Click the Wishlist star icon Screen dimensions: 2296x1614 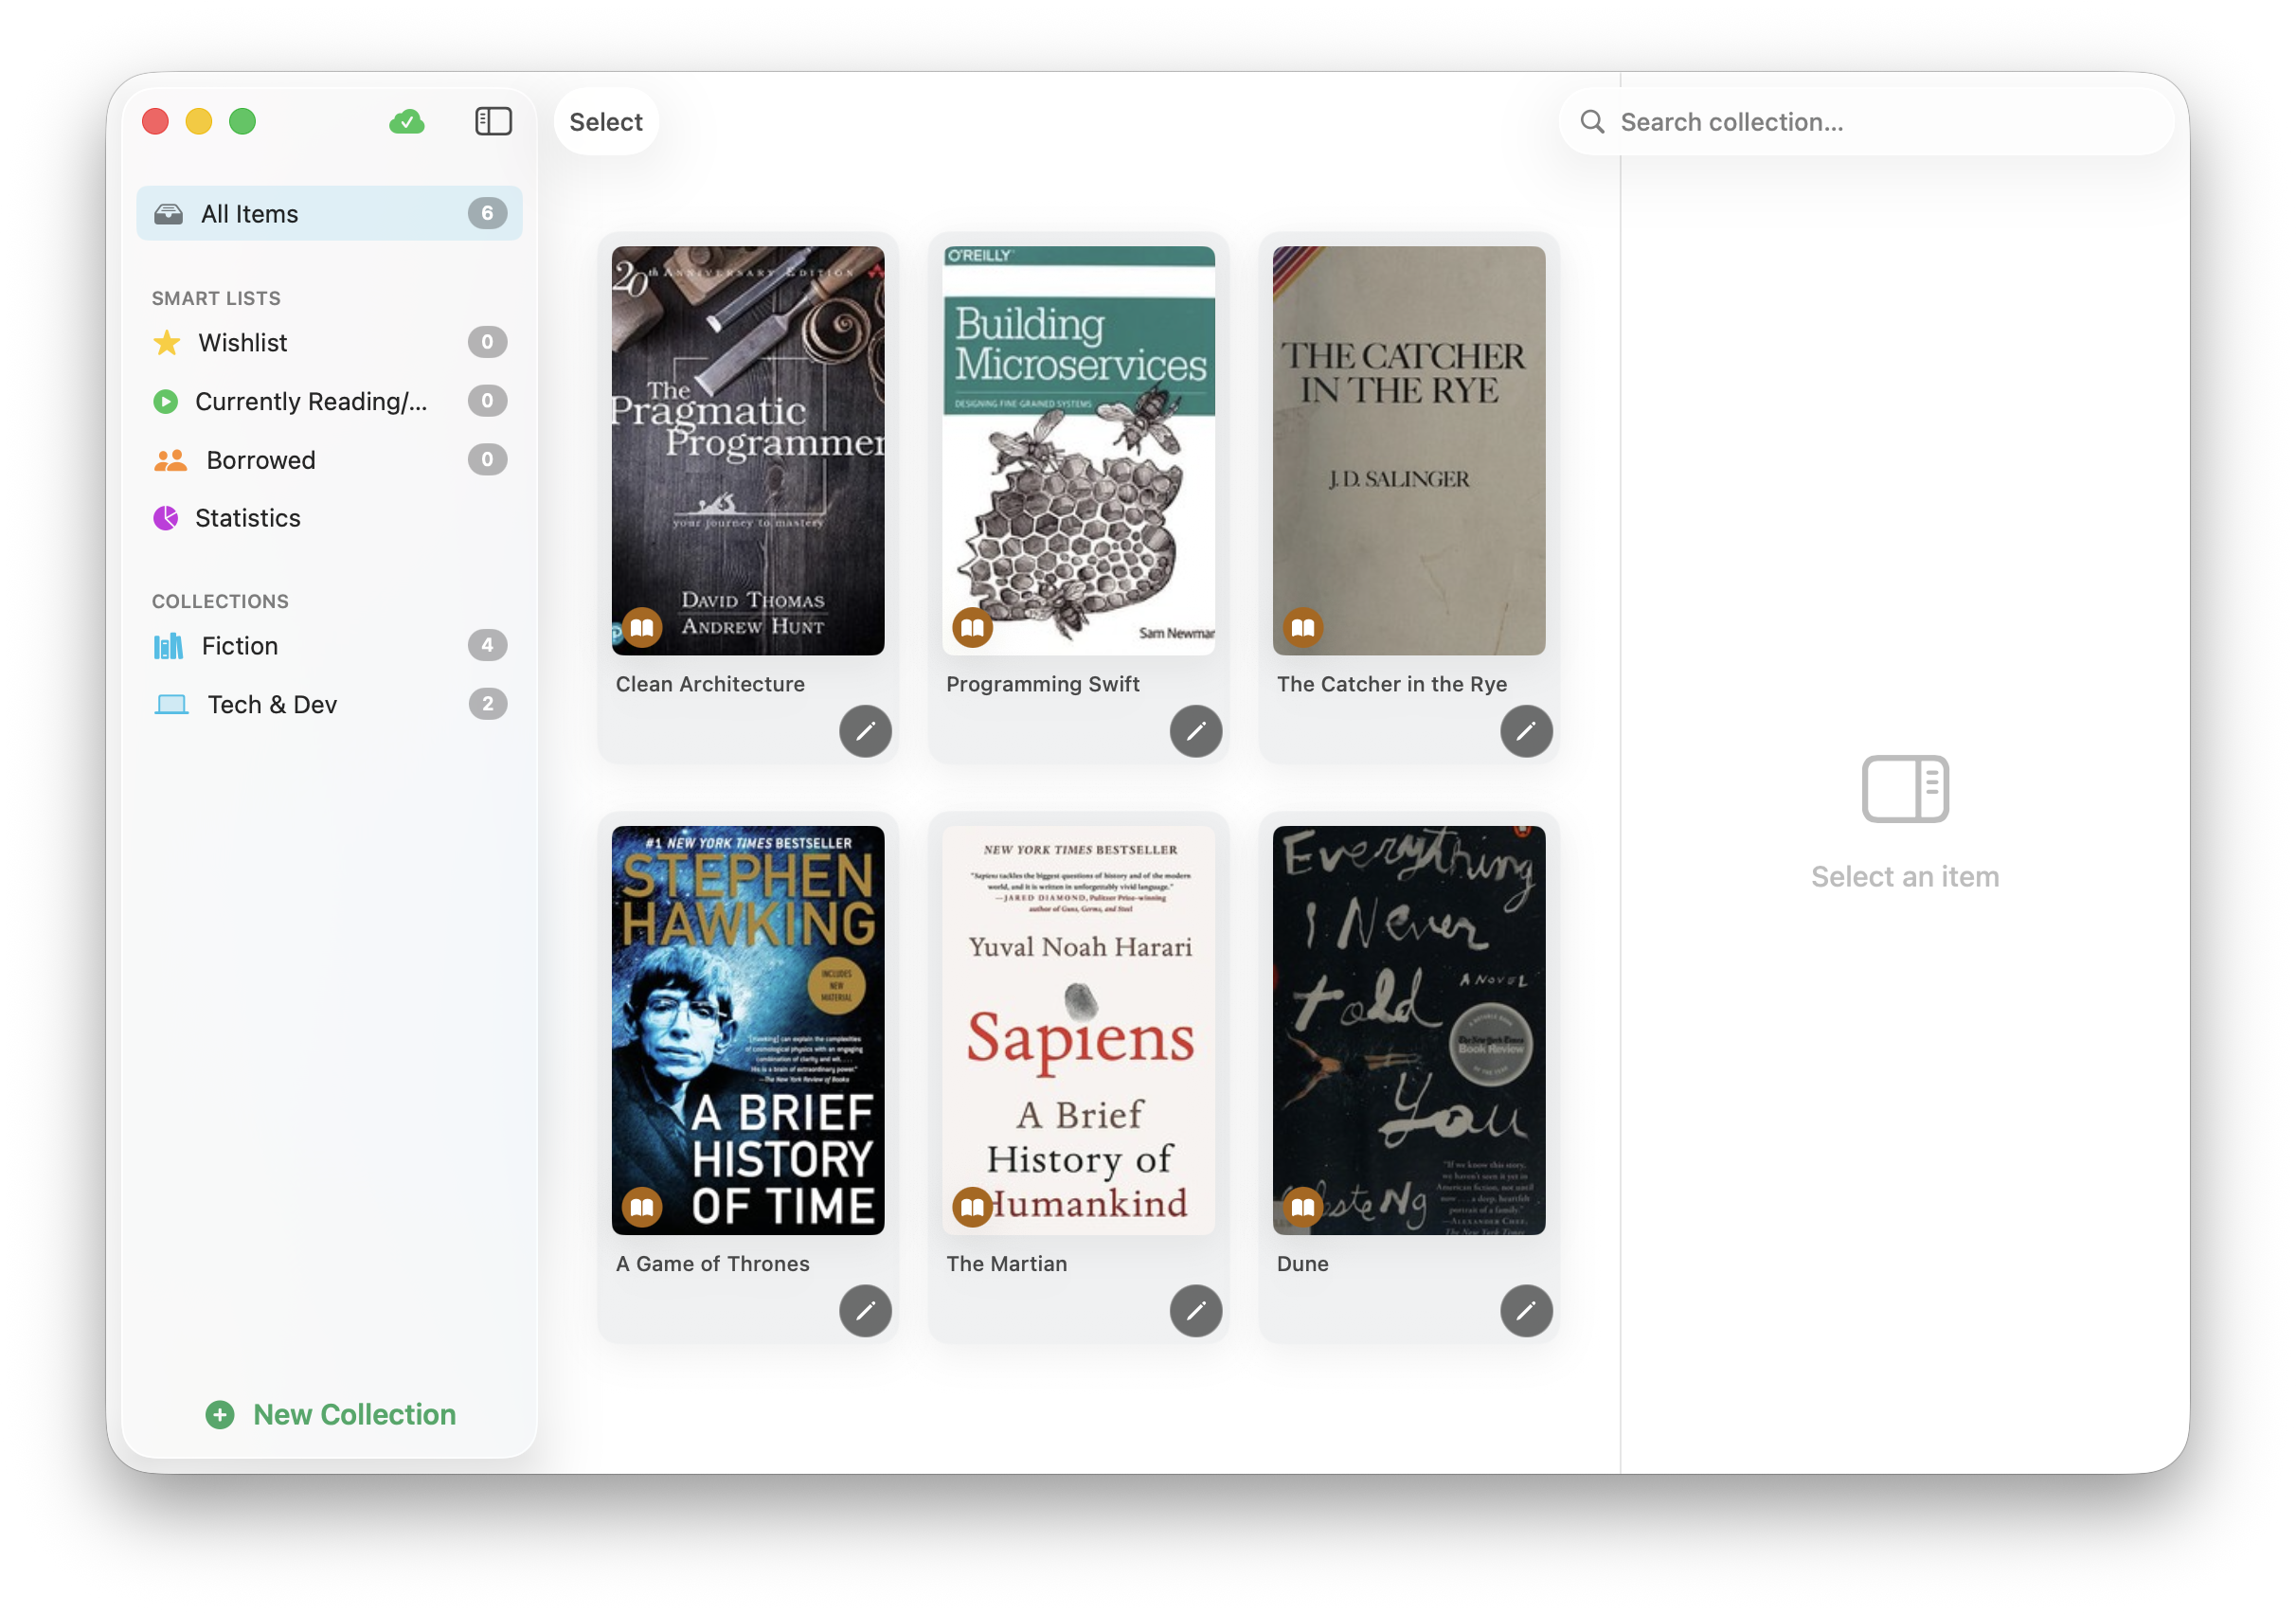(167, 343)
